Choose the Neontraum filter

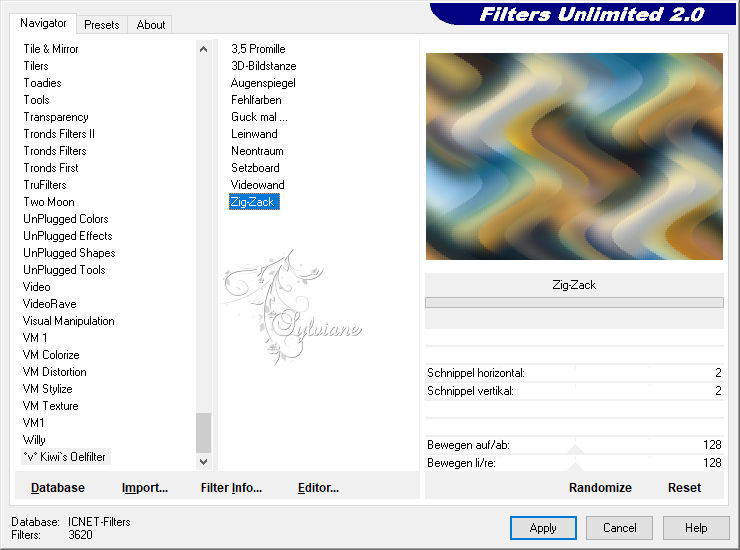pyautogui.click(x=257, y=151)
